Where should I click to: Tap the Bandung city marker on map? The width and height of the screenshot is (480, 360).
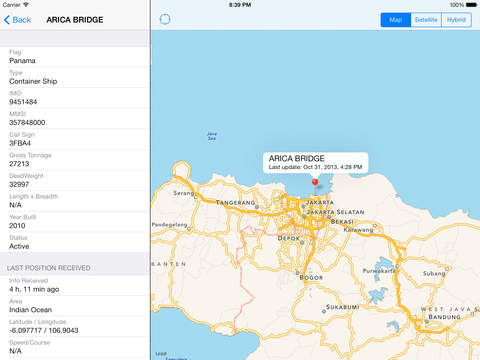(x=427, y=322)
